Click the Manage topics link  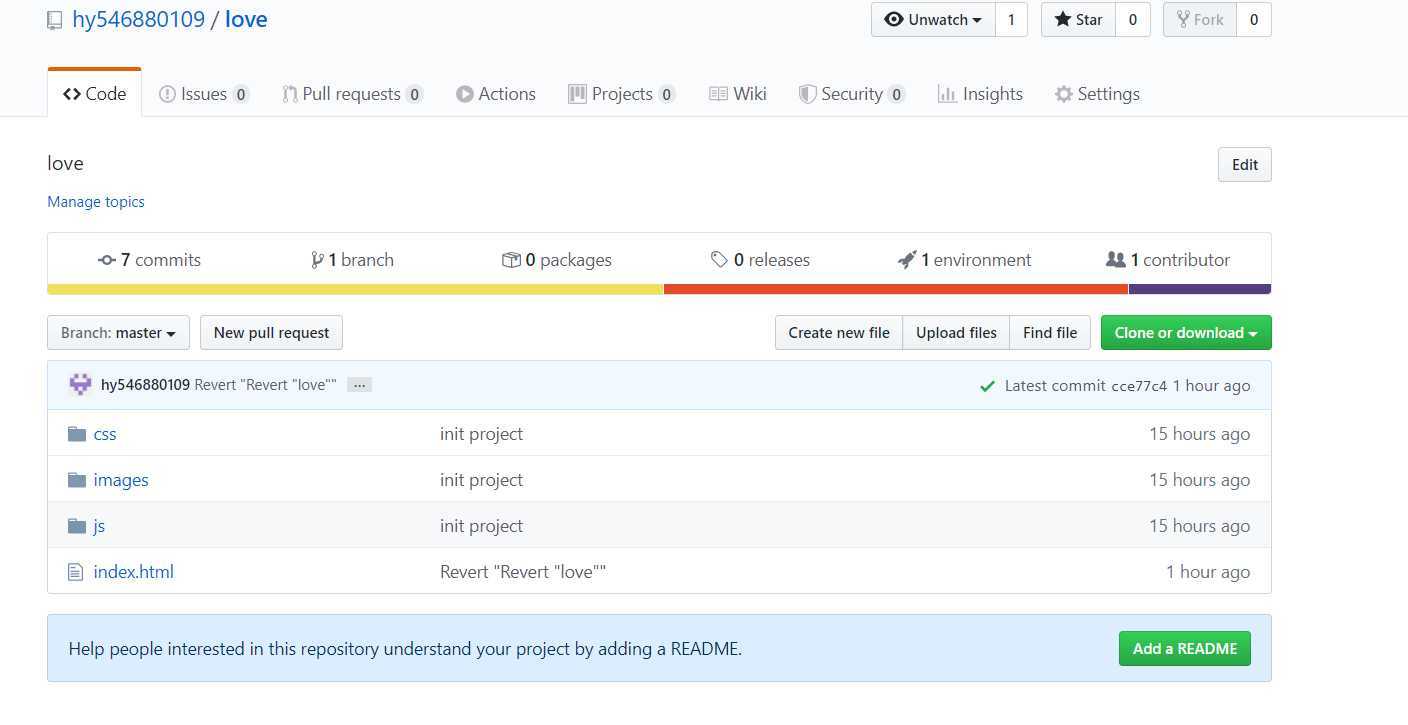(96, 202)
